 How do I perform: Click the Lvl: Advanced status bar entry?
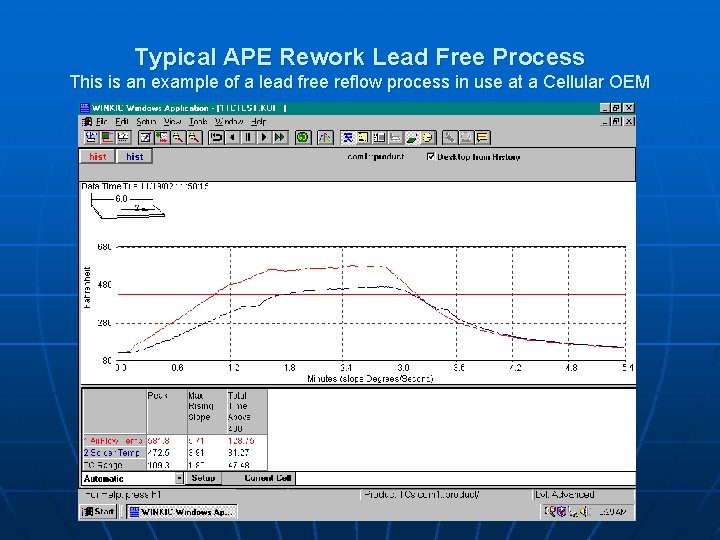(565, 495)
